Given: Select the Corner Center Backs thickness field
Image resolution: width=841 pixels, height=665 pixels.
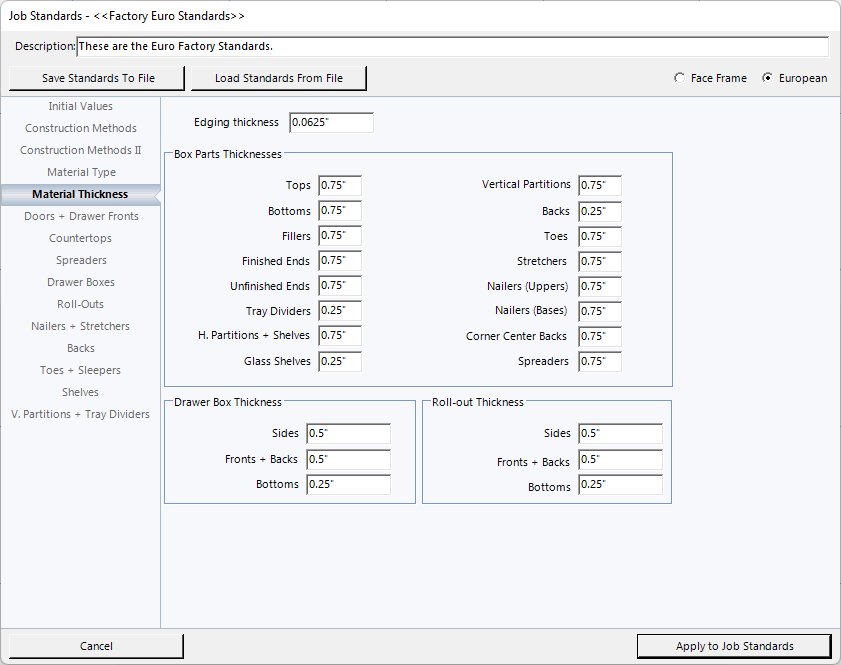Looking at the screenshot, I should coord(600,336).
